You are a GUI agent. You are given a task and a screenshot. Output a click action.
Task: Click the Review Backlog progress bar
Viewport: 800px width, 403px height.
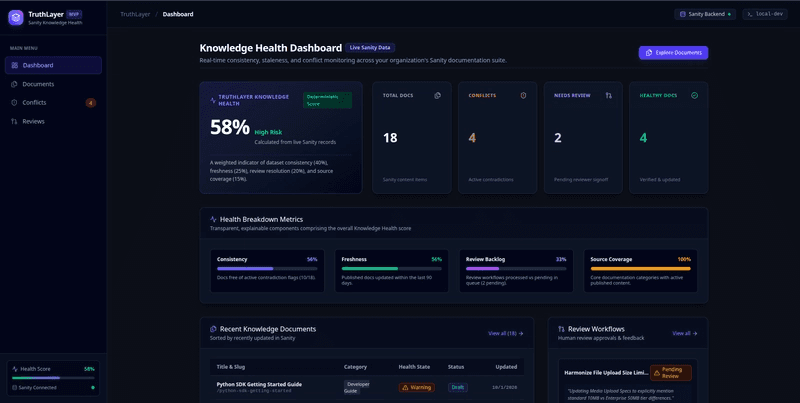[x=516, y=268]
